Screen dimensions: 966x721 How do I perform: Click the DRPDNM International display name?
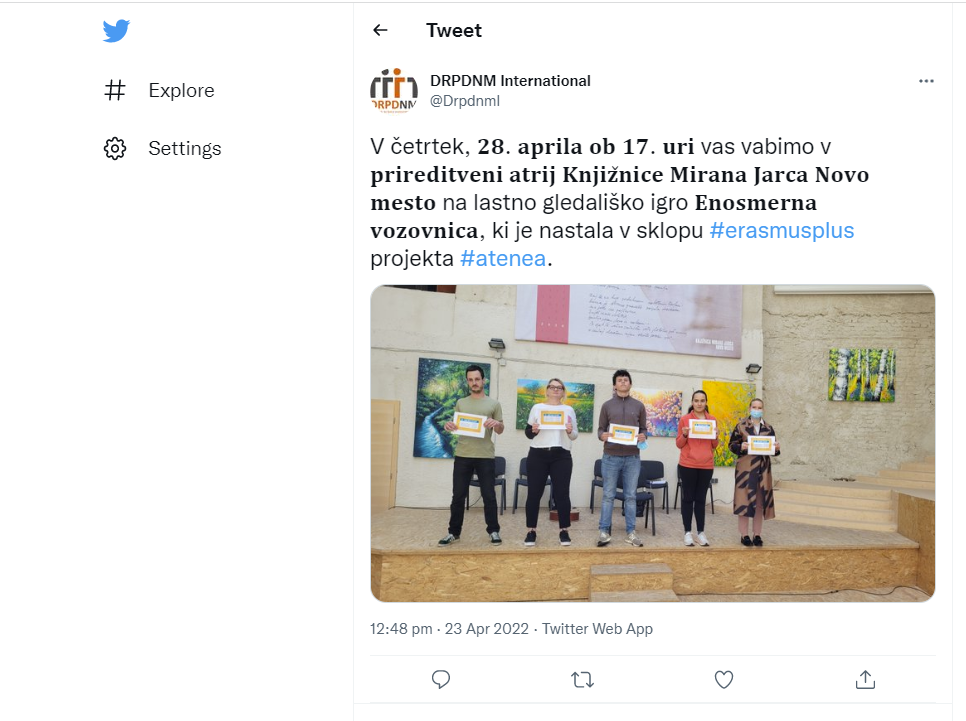[x=510, y=81]
